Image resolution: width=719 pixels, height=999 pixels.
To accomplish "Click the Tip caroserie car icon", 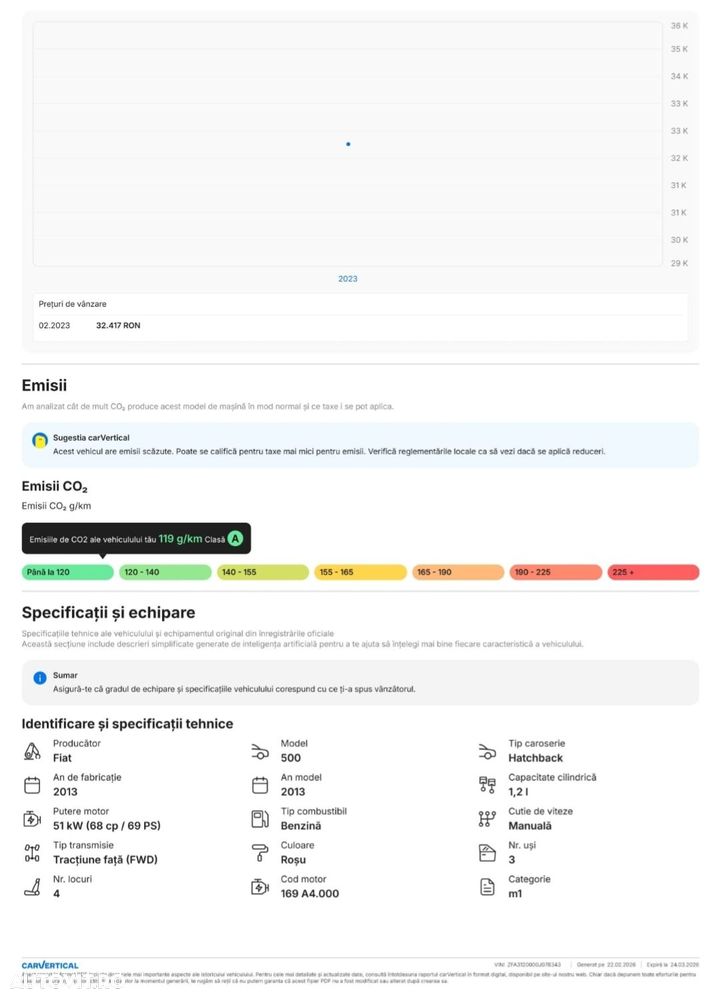I will [x=487, y=751].
